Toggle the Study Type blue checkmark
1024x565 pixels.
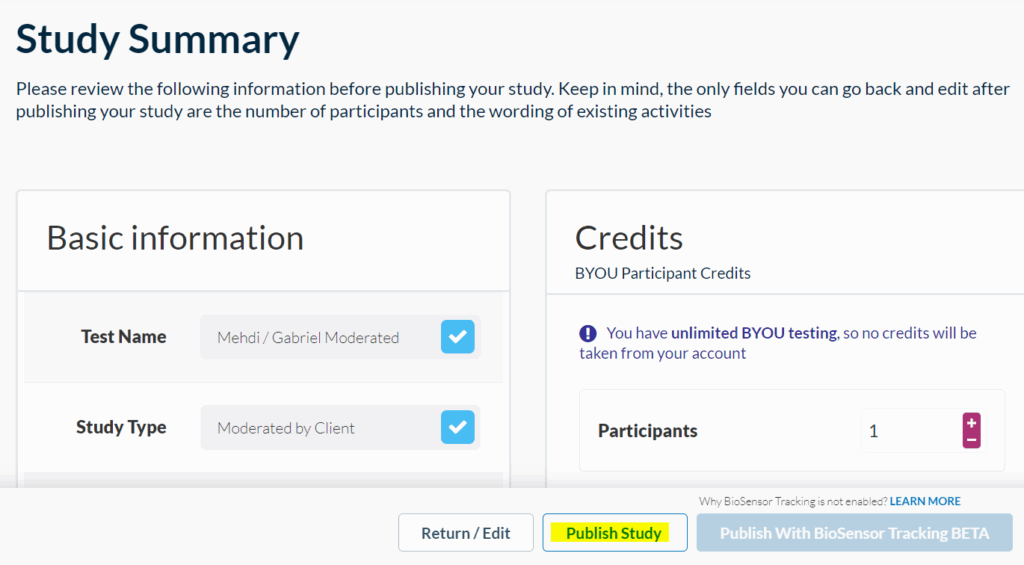(457, 427)
